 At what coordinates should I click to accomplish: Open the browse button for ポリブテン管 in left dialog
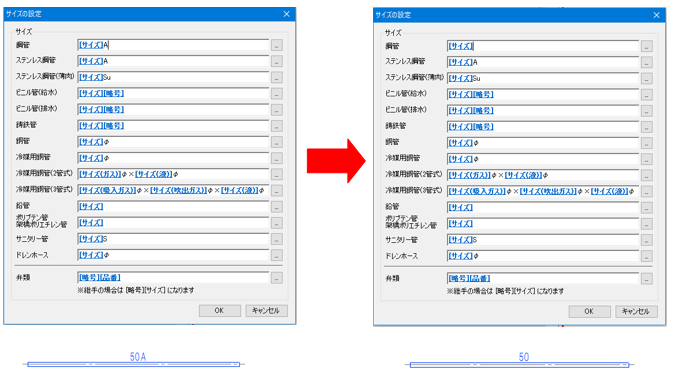click(277, 223)
